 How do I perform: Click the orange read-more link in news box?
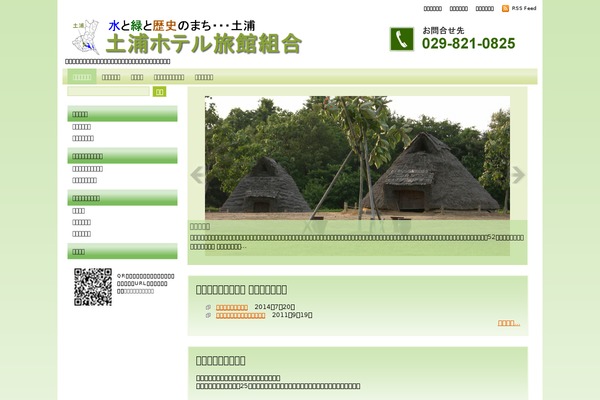pyautogui.click(x=509, y=323)
